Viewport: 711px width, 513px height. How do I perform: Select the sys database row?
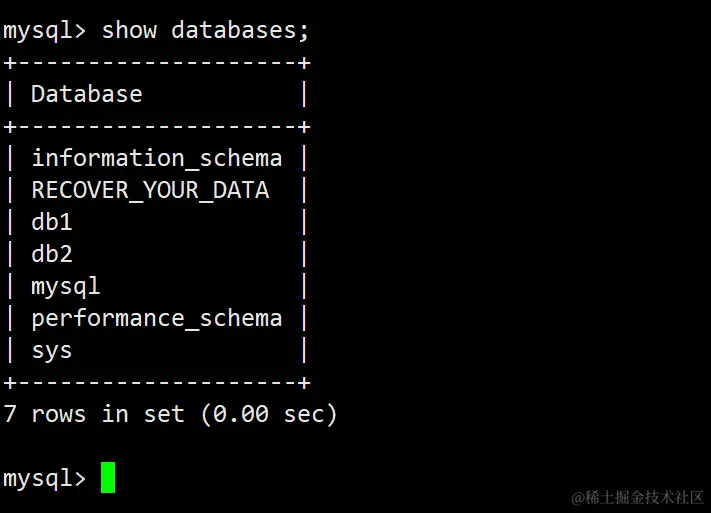click(52, 350)
